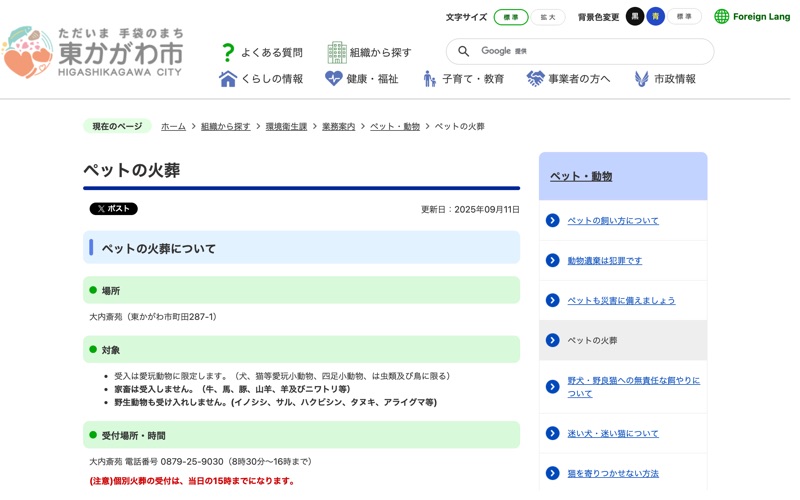Click the 更新日:2025年09月11日 text
Viewport: 800px width, 500px height.
tap(470, 210)
